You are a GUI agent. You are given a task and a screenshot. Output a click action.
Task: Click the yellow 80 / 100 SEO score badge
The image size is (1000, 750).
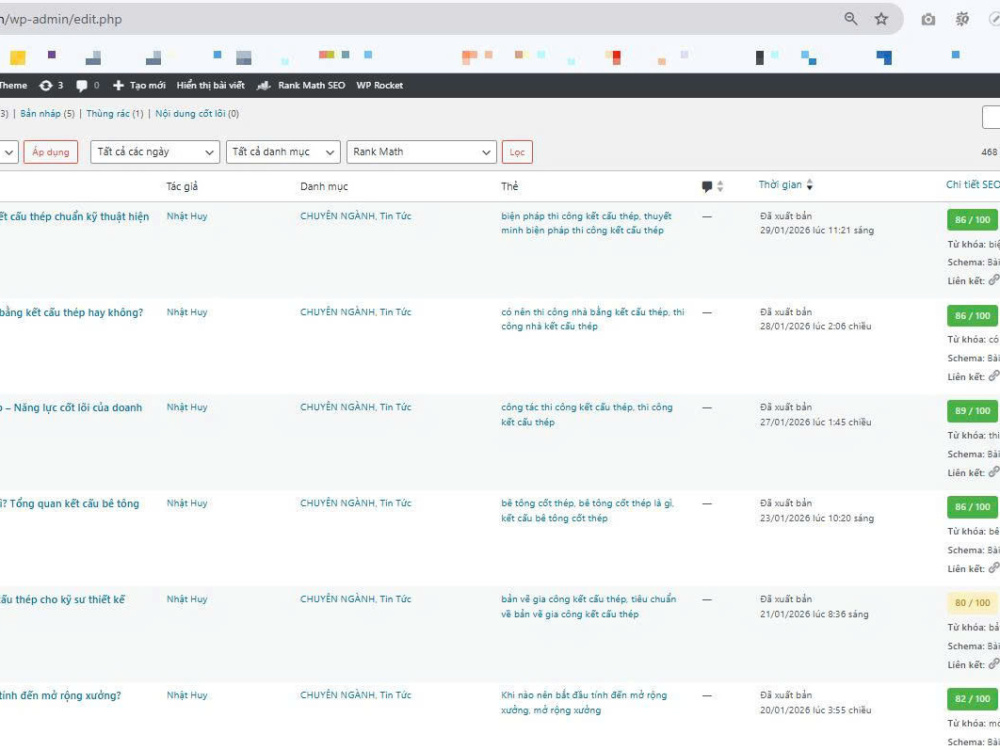(973, 603)
